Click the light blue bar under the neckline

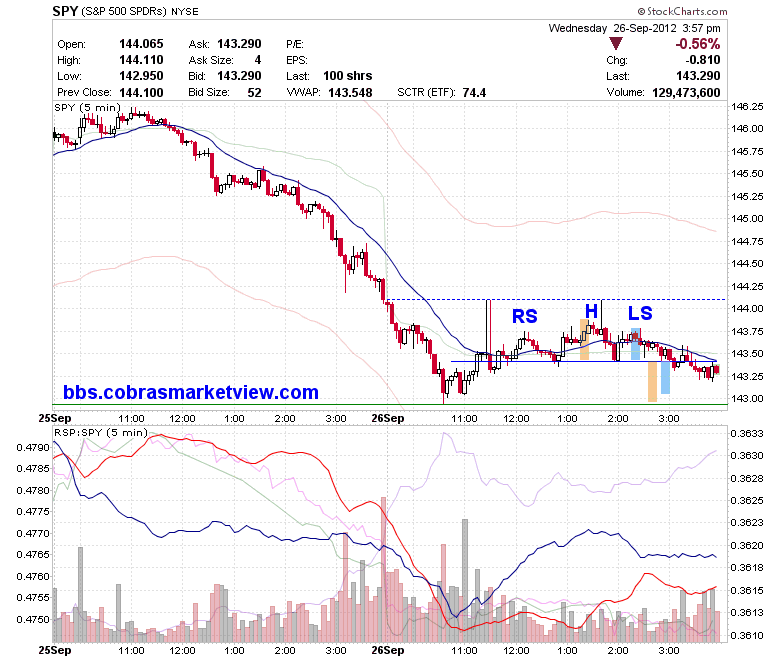[665, 377]
